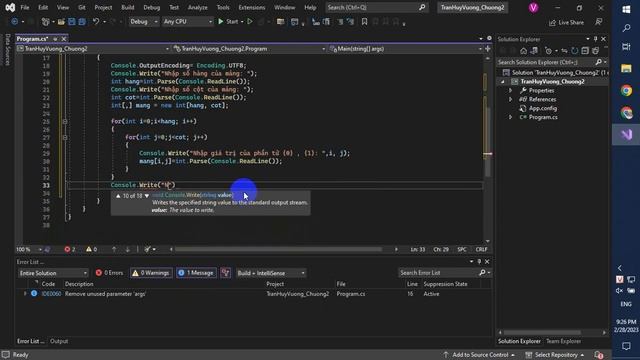
Task: Toggle the 0 Errors filter
Action: point(109,273)
